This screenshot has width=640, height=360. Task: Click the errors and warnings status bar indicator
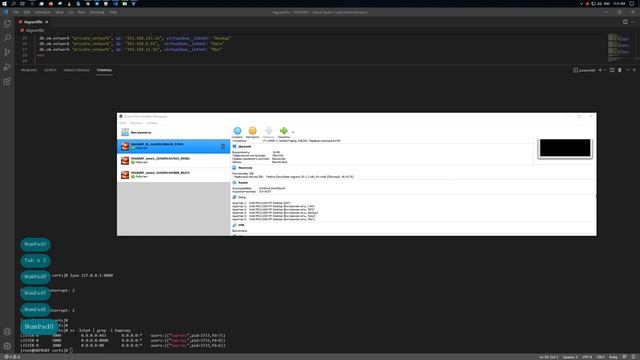point(12,357)
